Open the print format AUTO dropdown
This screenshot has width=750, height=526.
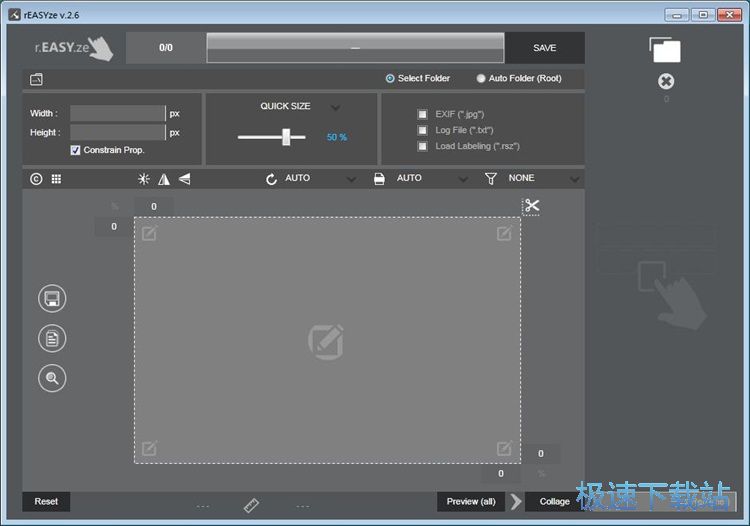(x=463, y=179)
